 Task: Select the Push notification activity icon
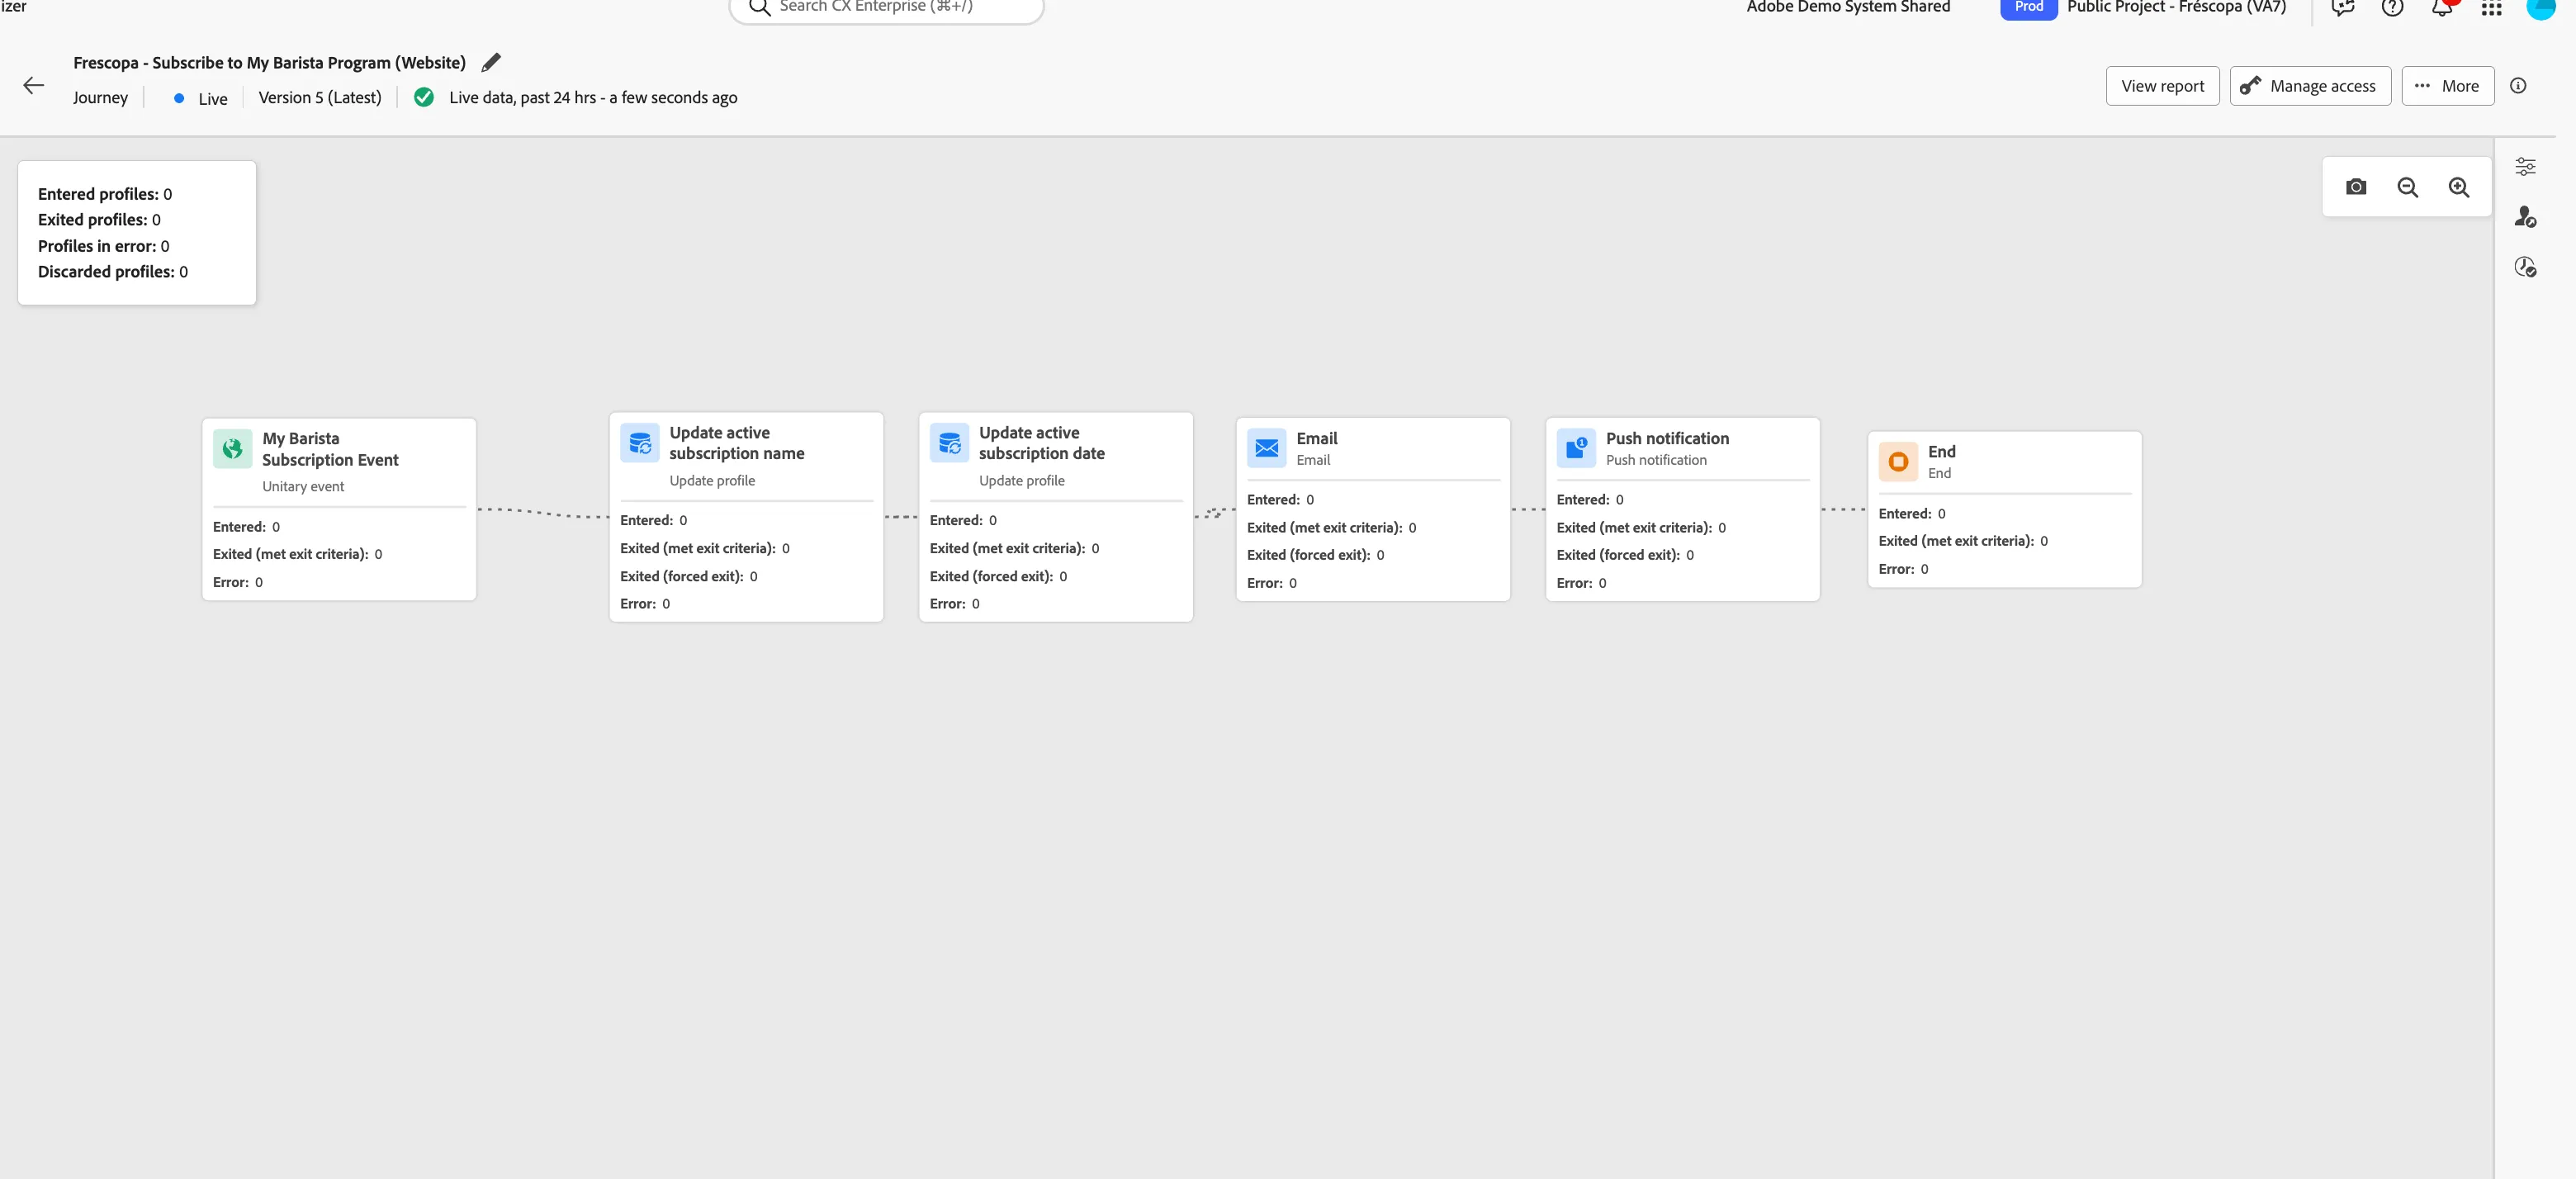(1576, 448)
